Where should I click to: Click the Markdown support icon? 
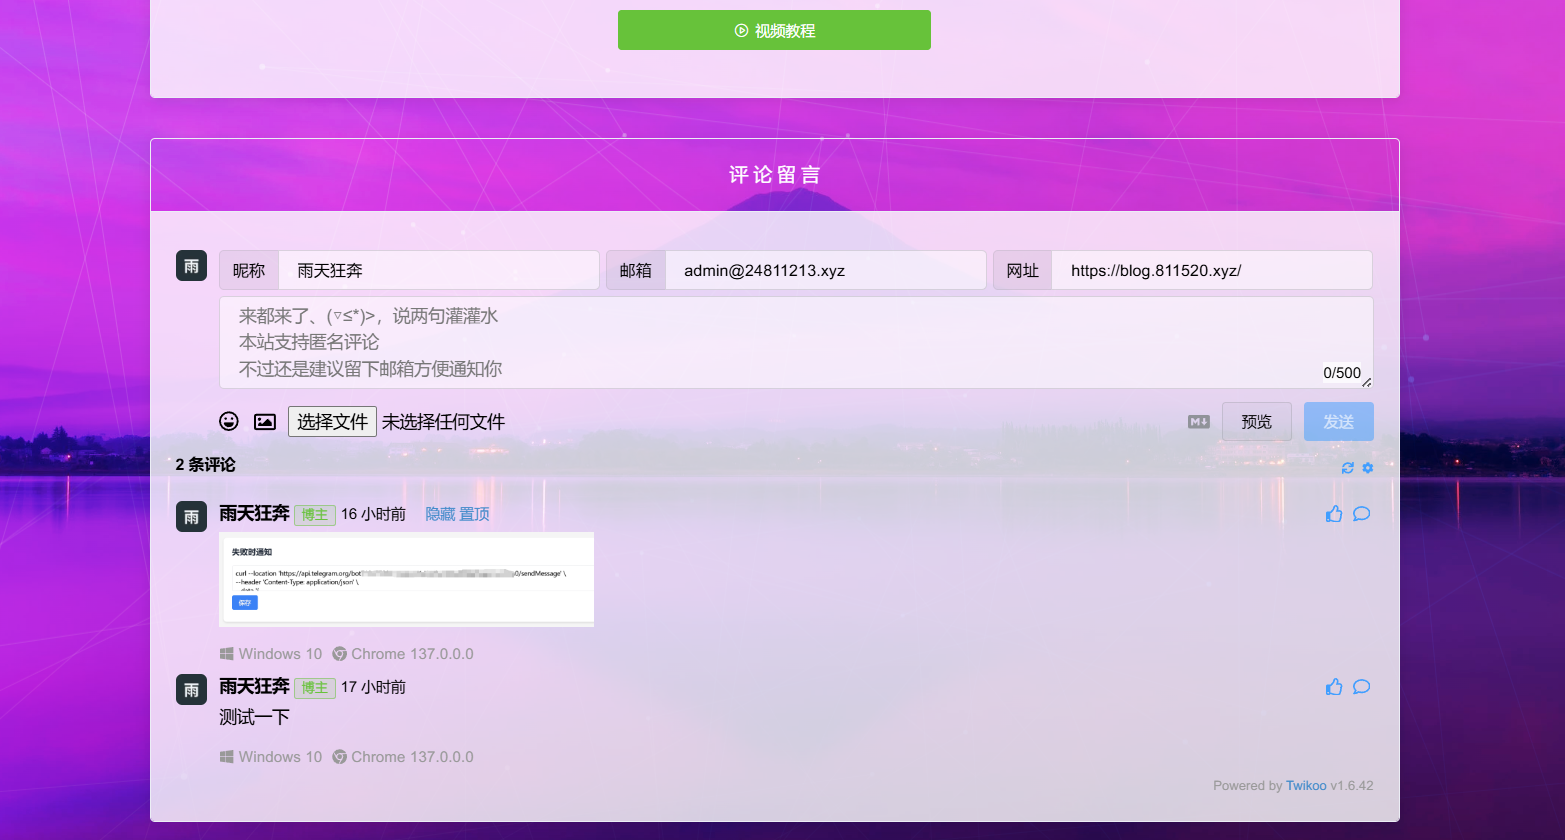pos(1198,421)
